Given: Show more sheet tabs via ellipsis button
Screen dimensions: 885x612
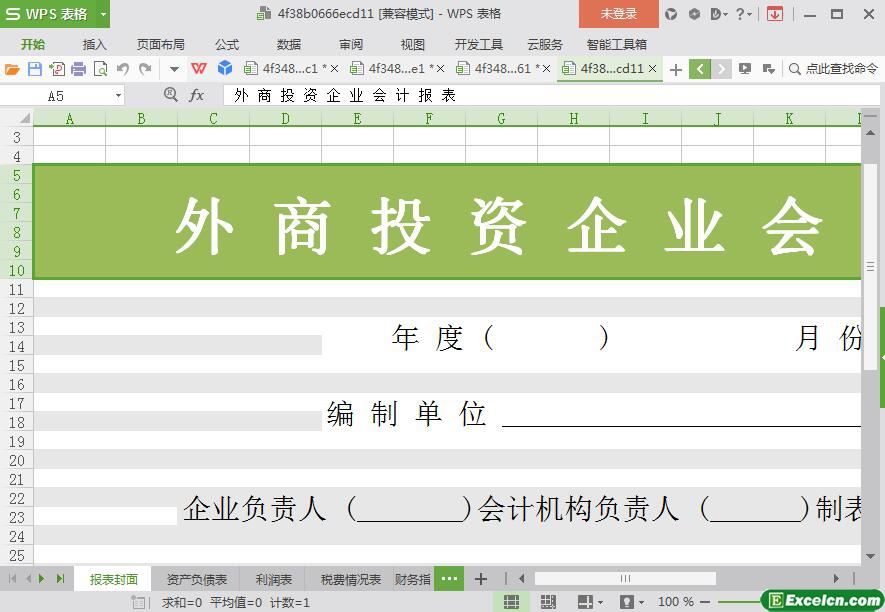Looking at the screenshot, I should pyautogui.click(x=449, y=579).
